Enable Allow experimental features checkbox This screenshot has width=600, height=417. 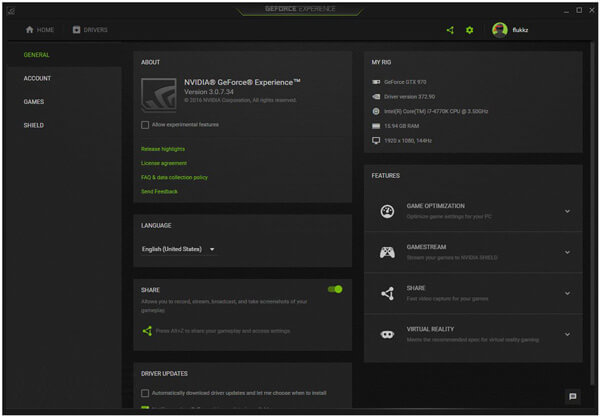click(x=145, y=125)
